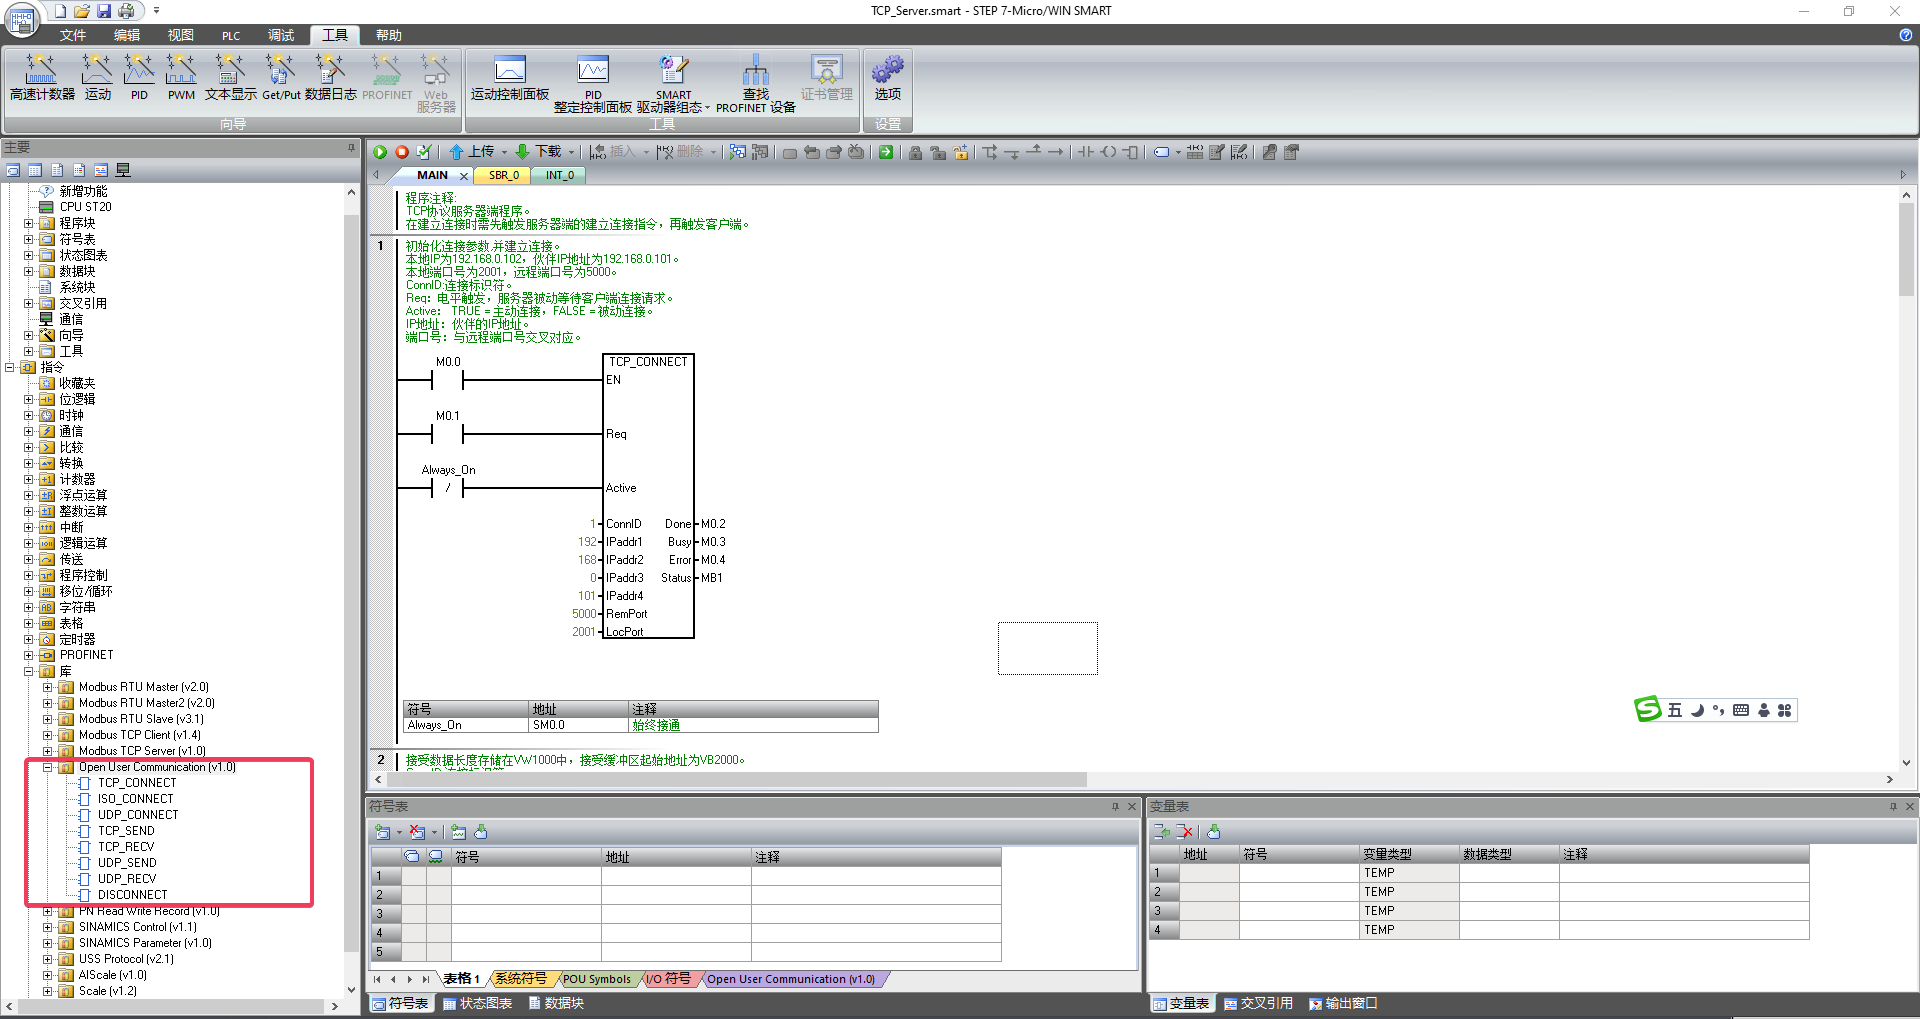Open the 调试 ribbon tab
The width and height of the screenshot is (1920, 1019).
pos(281,35)
